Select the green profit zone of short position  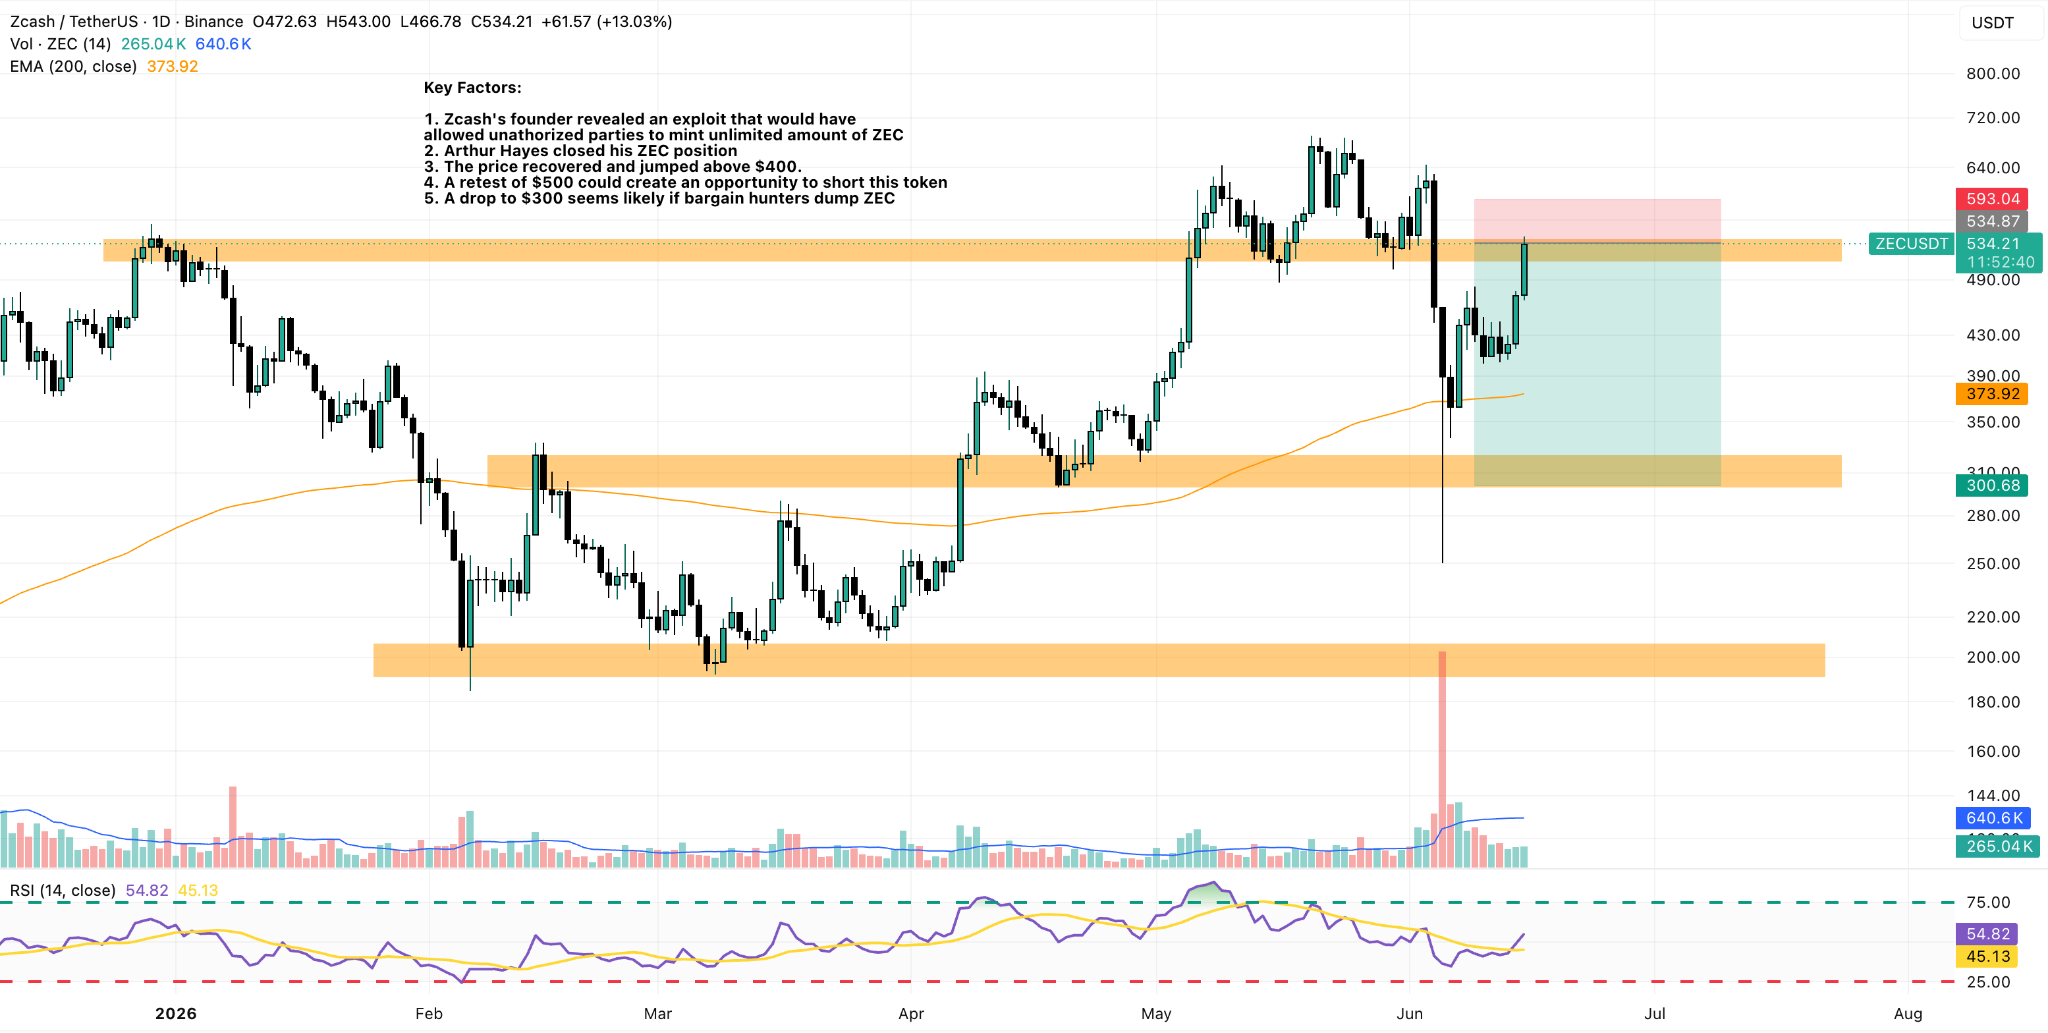pos(1597,364)
